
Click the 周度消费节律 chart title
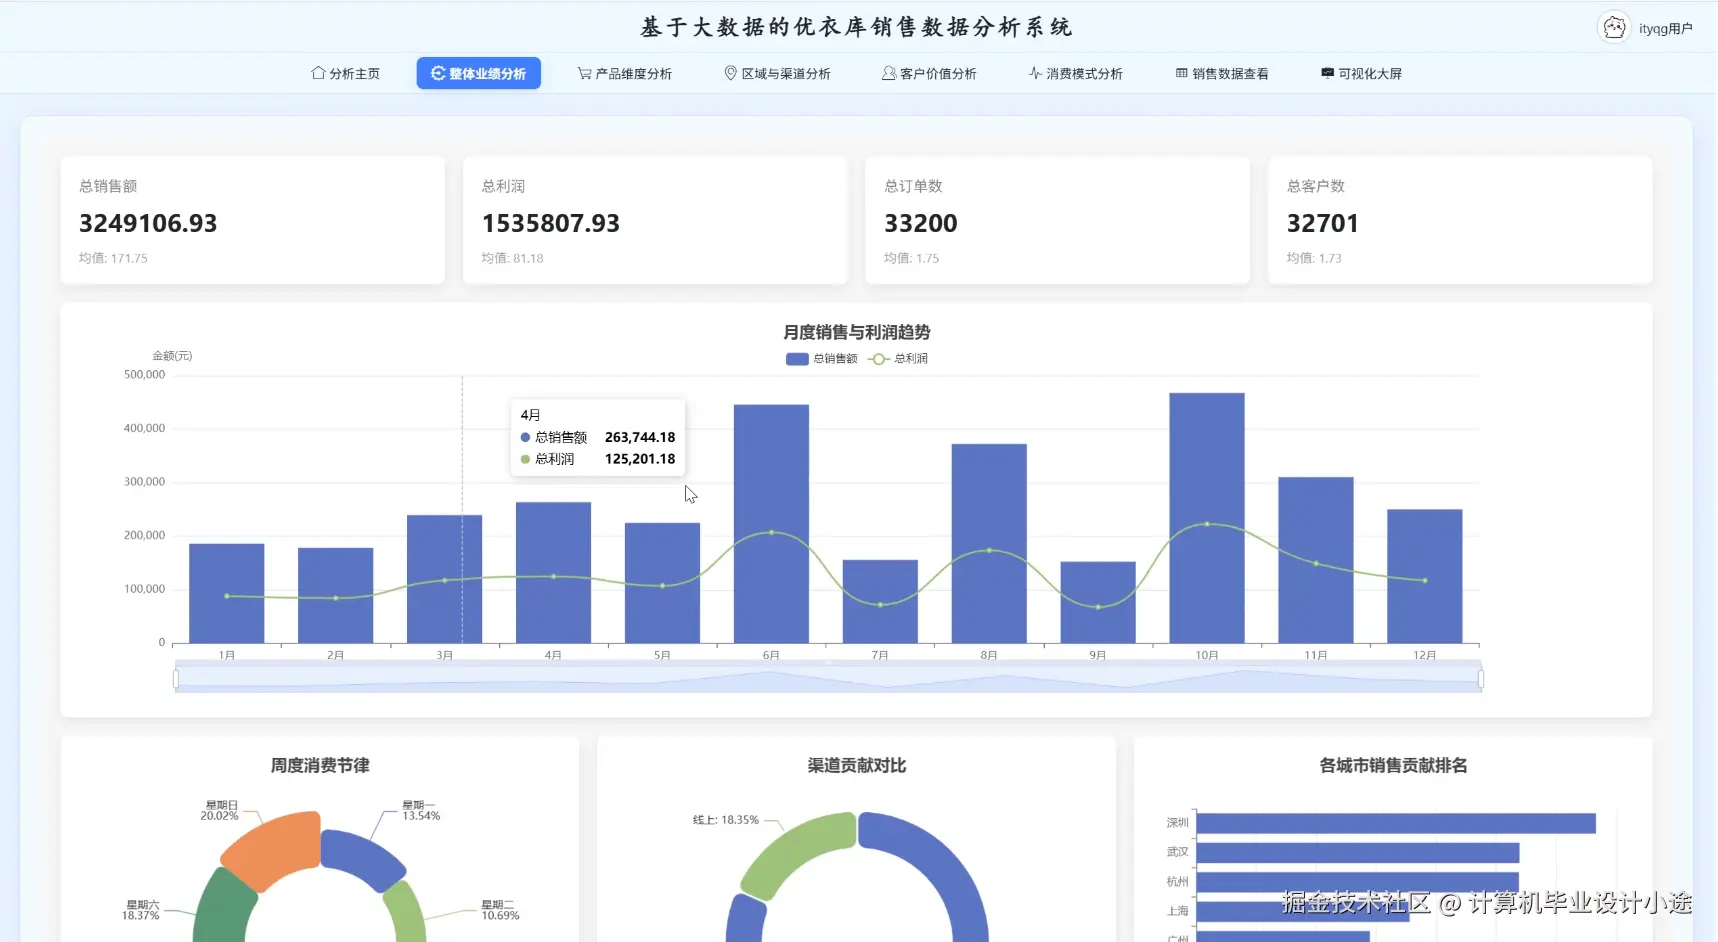(x=320, y=765)
